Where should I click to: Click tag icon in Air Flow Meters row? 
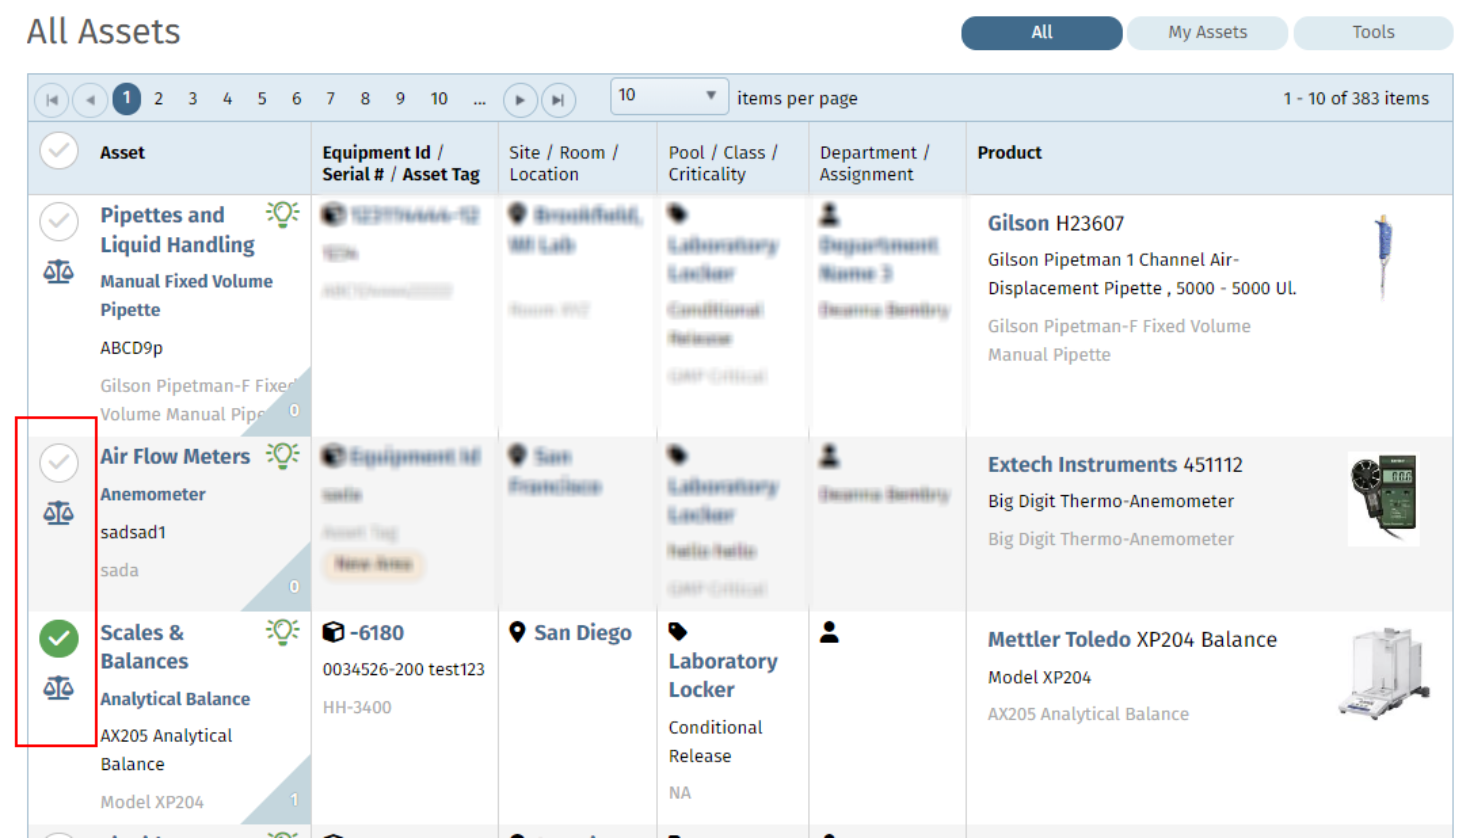coord(678,456)
